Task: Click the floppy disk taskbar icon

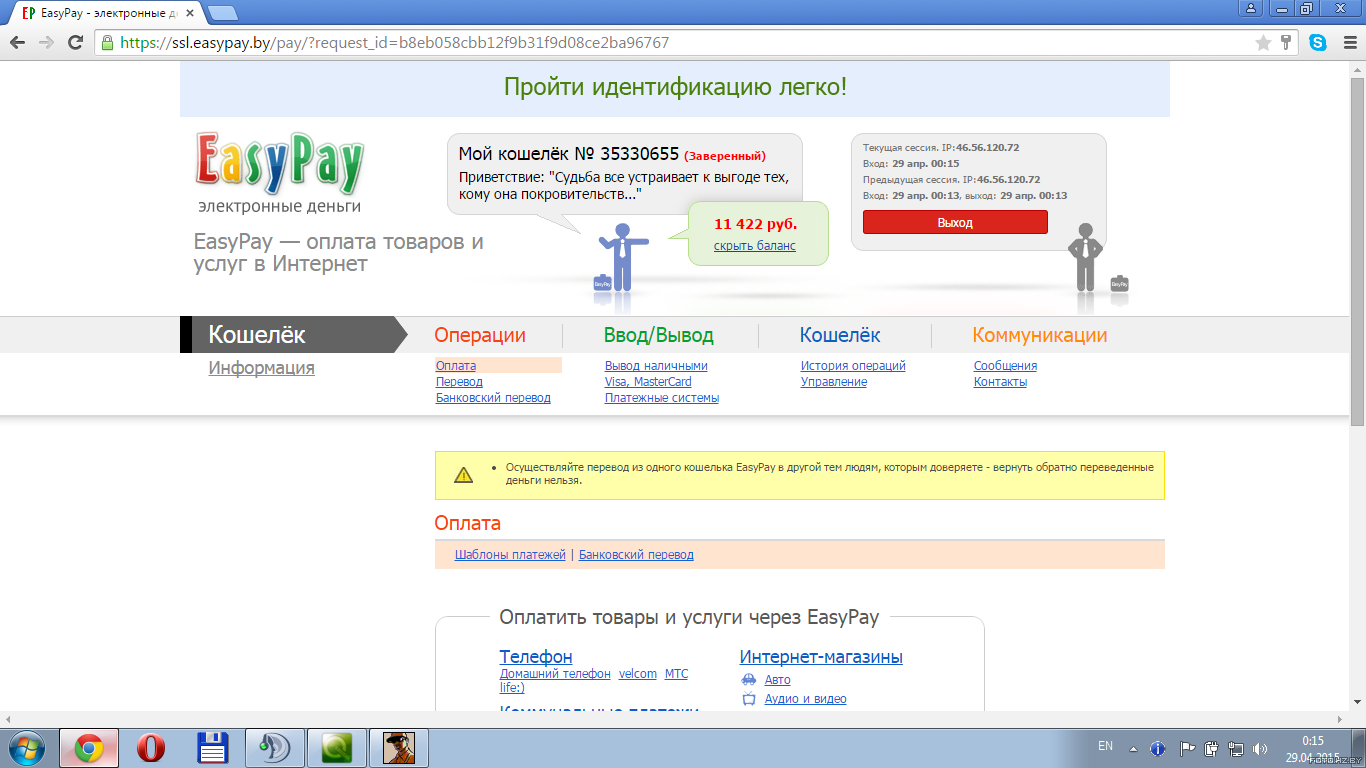Action: point(213,748)
